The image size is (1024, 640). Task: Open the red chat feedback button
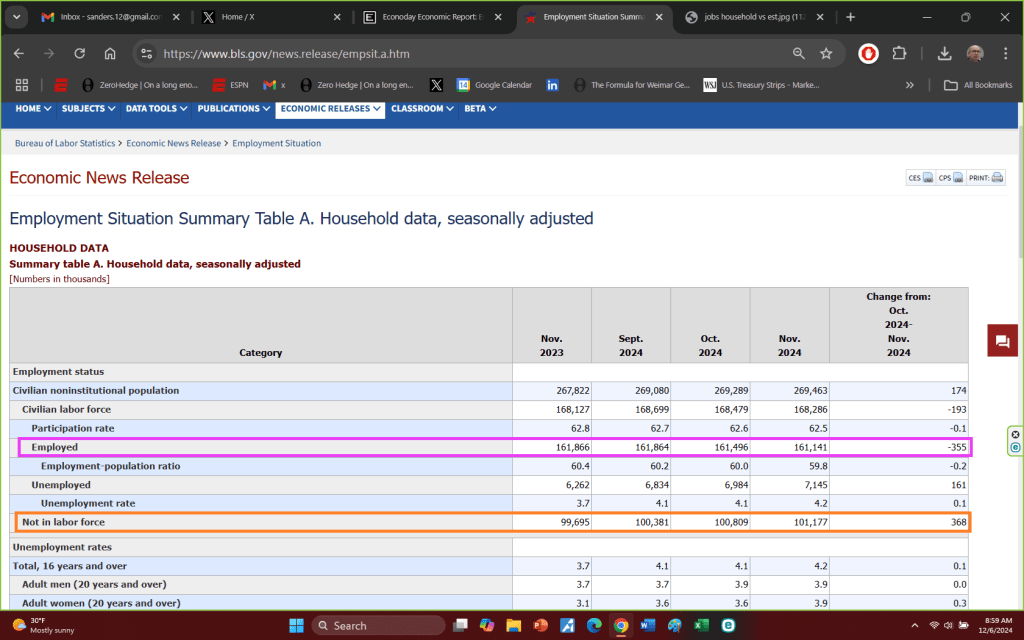pyautogui.click(x=1002, y=341)
